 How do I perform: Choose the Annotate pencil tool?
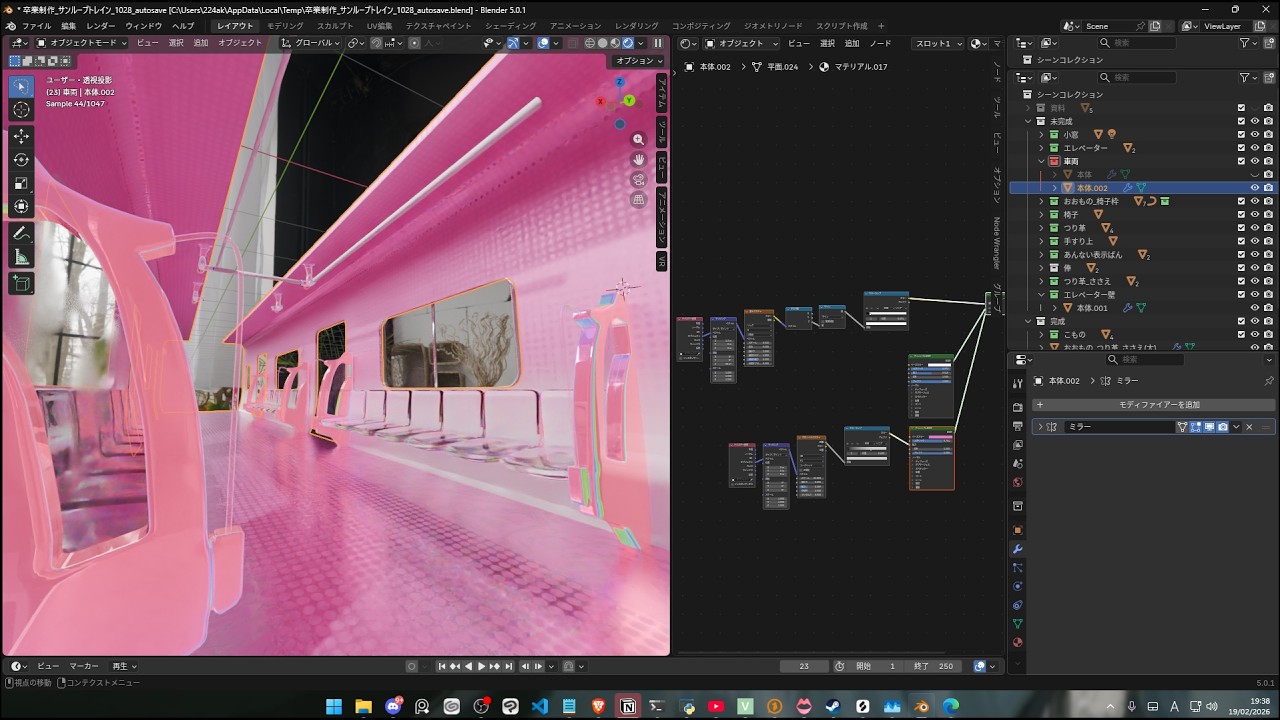21,233
